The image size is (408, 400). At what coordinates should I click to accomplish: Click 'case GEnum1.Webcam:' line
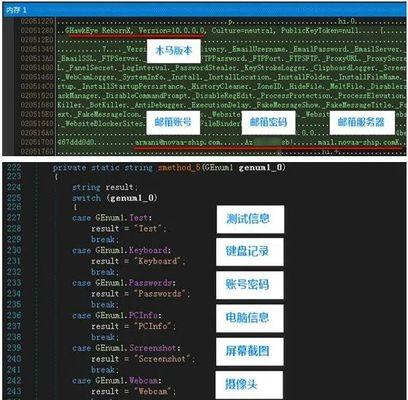point(117,380)
